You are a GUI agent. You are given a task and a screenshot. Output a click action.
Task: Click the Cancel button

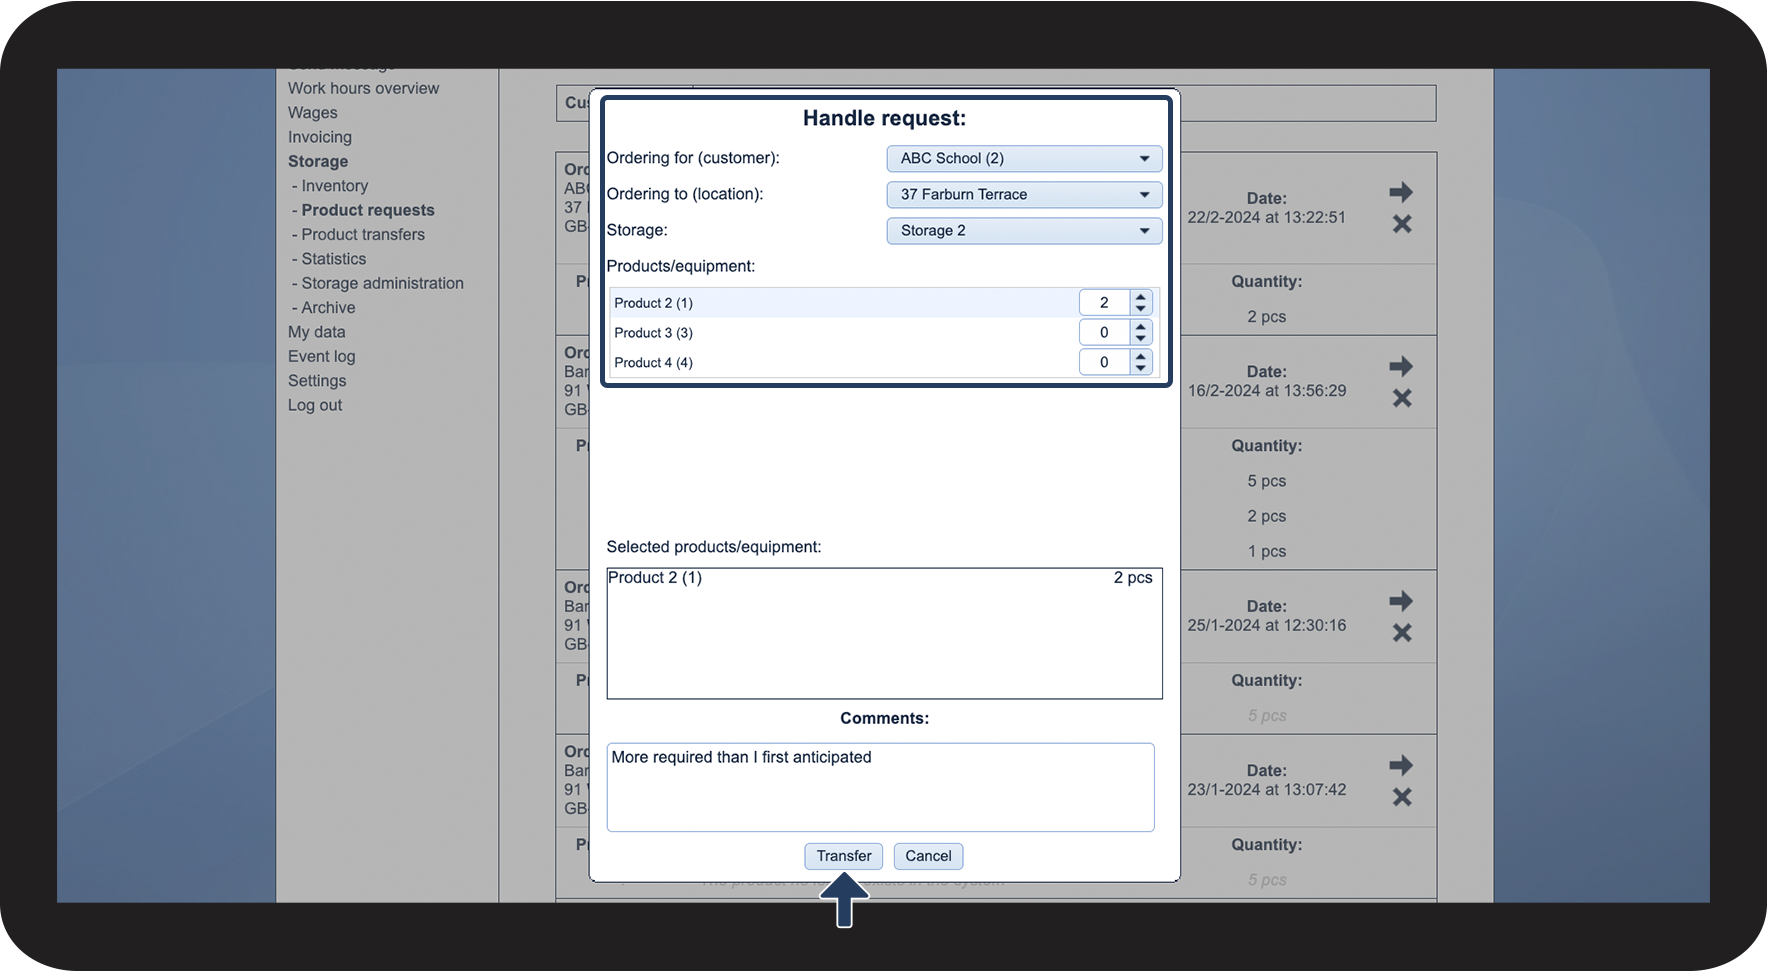pyautogui.click(x=928, y=856)
